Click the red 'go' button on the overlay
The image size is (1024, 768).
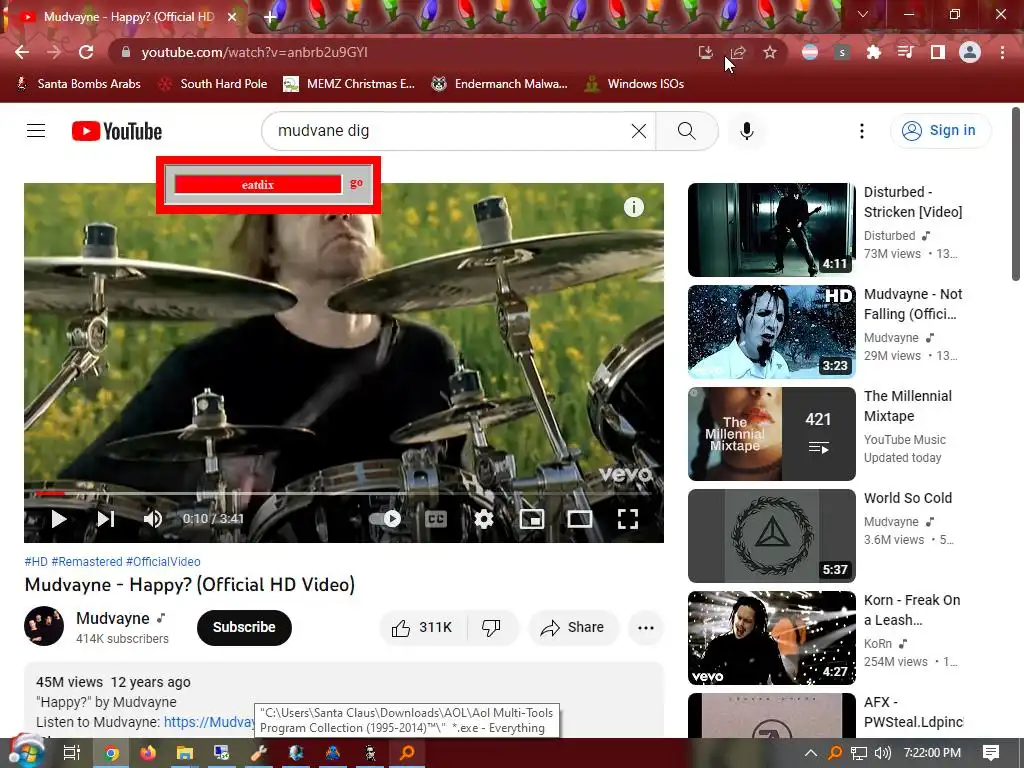point(356,183)
